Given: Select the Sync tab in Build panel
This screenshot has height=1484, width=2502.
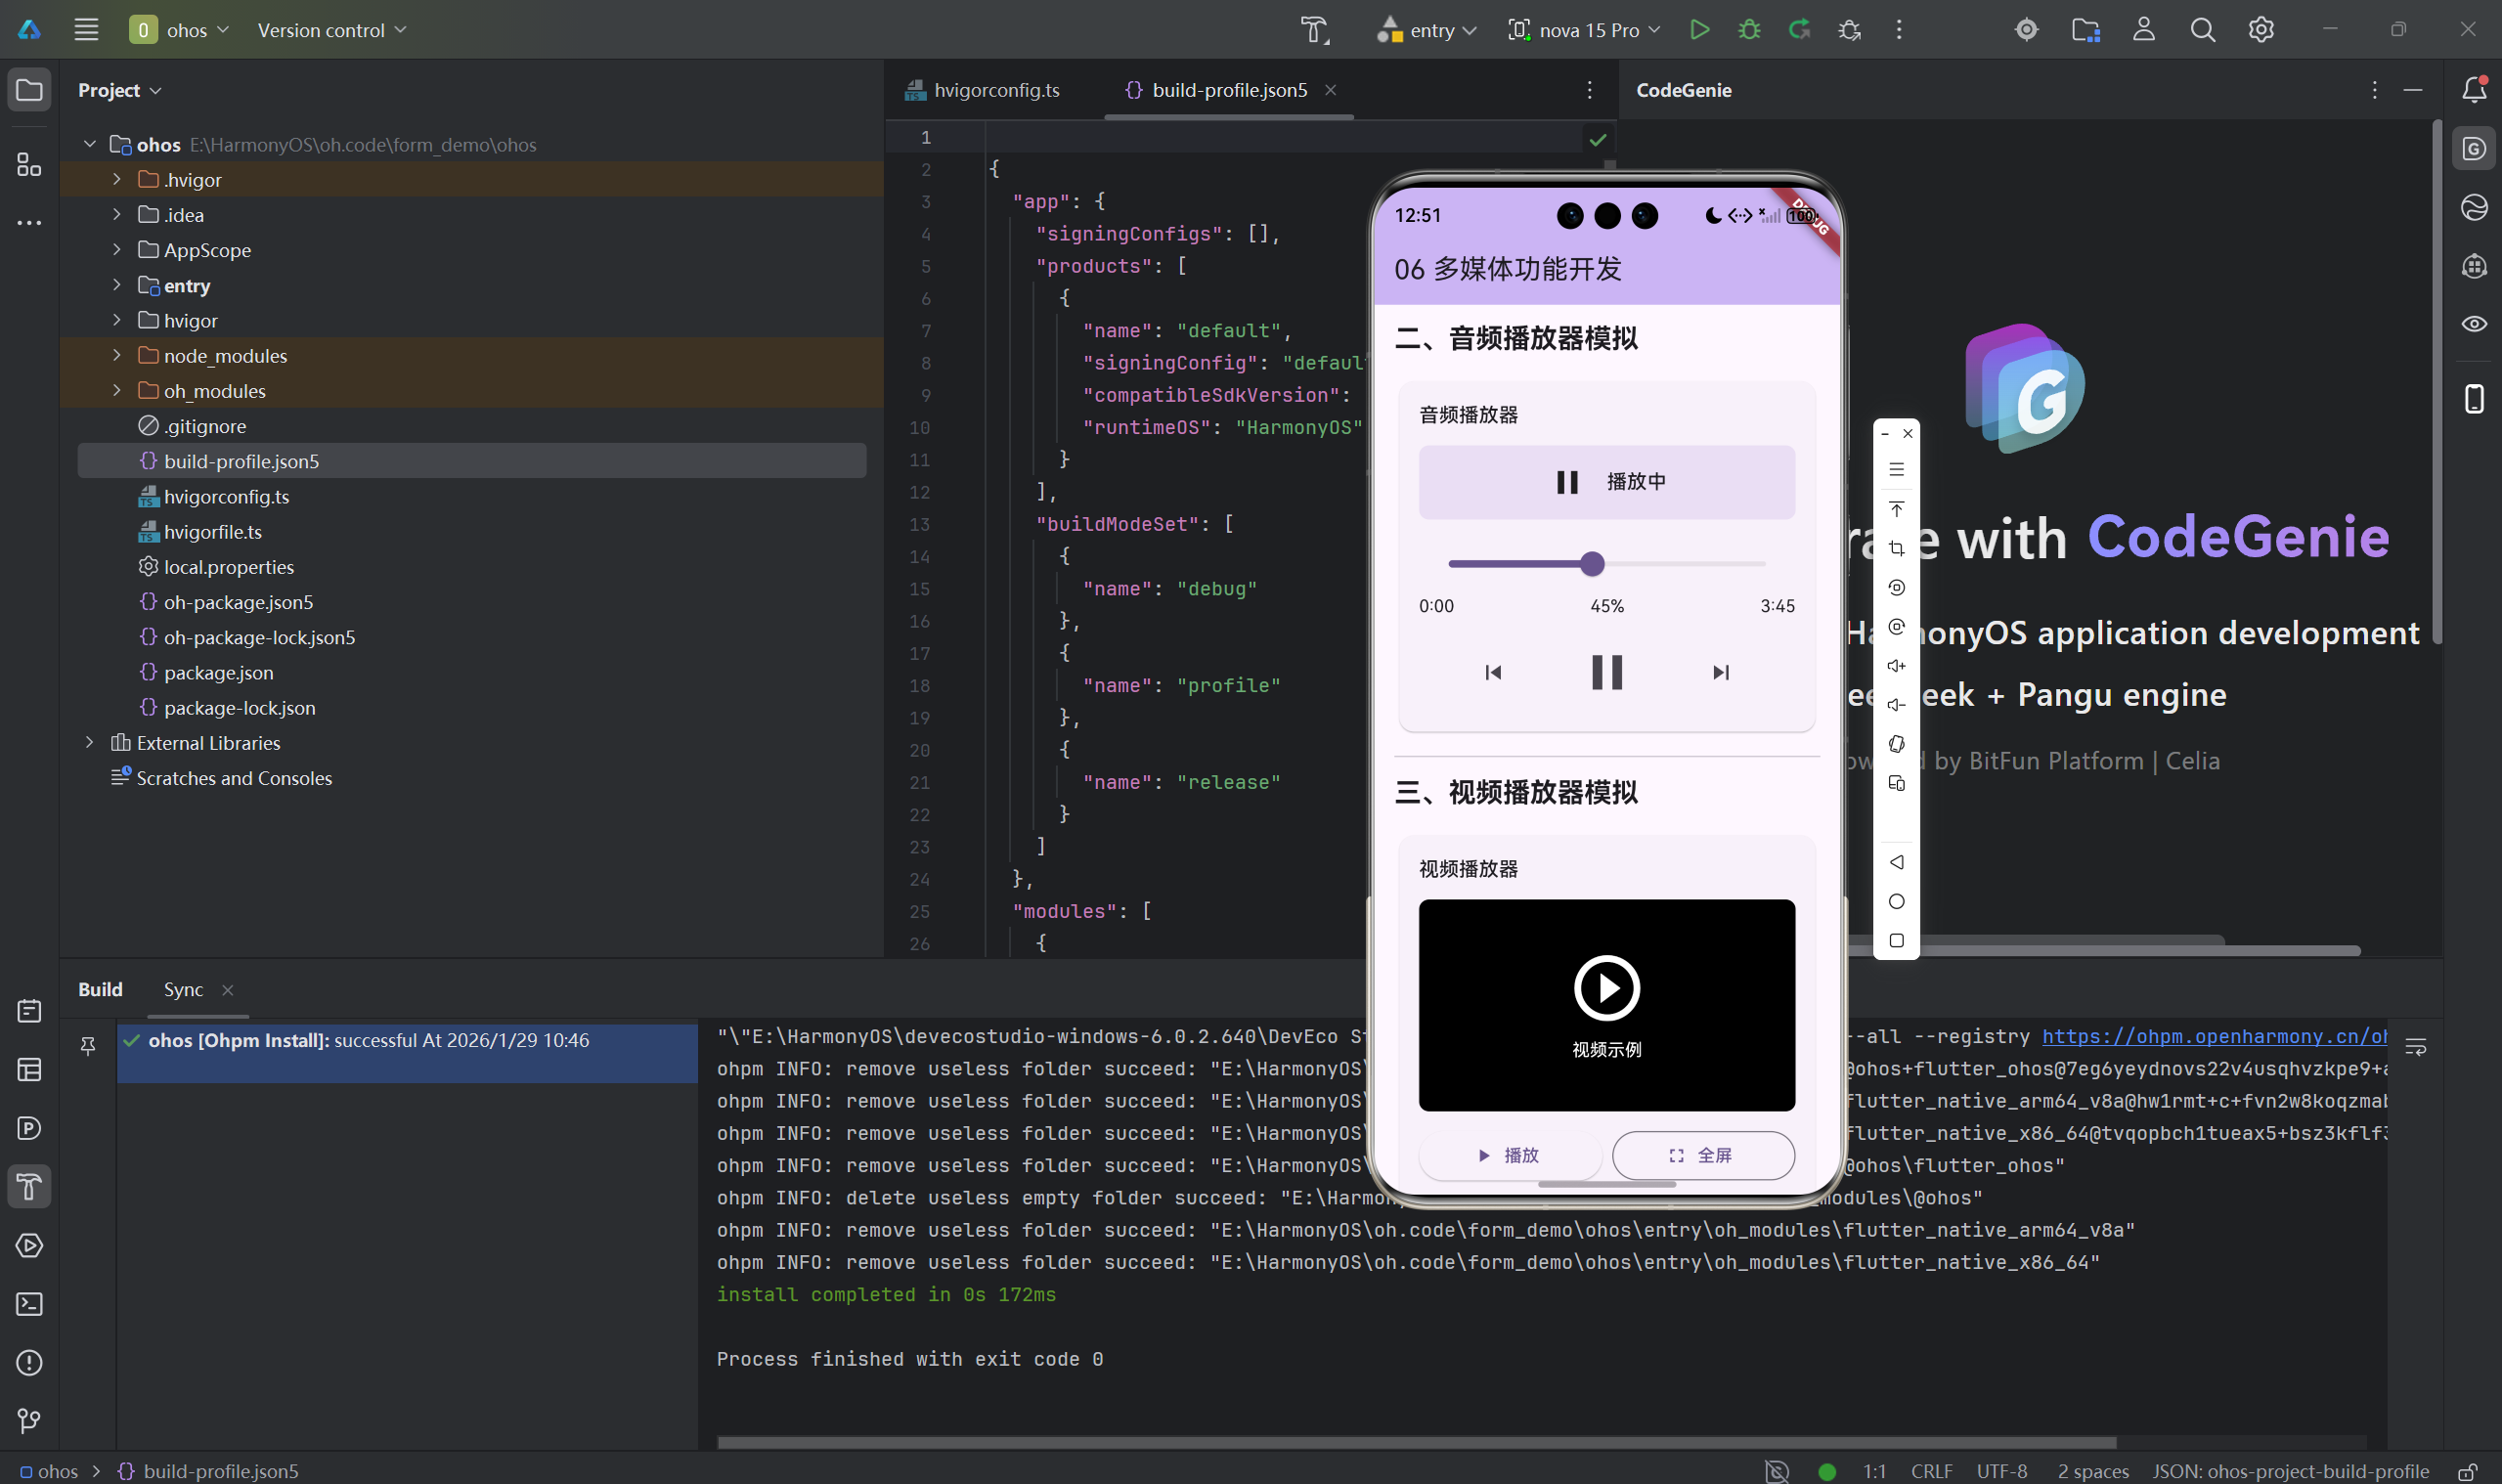Looking at the screenshot, I should (183, 989).
